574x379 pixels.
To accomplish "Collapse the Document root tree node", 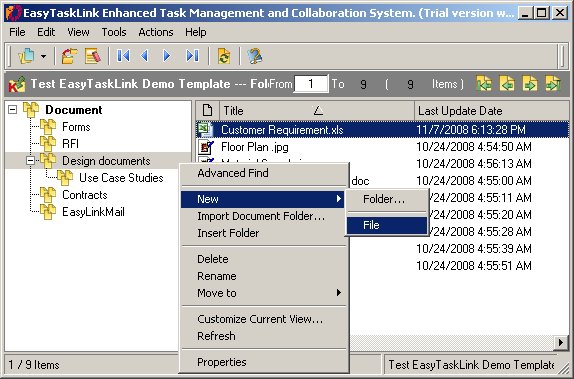I will point(12,109).
